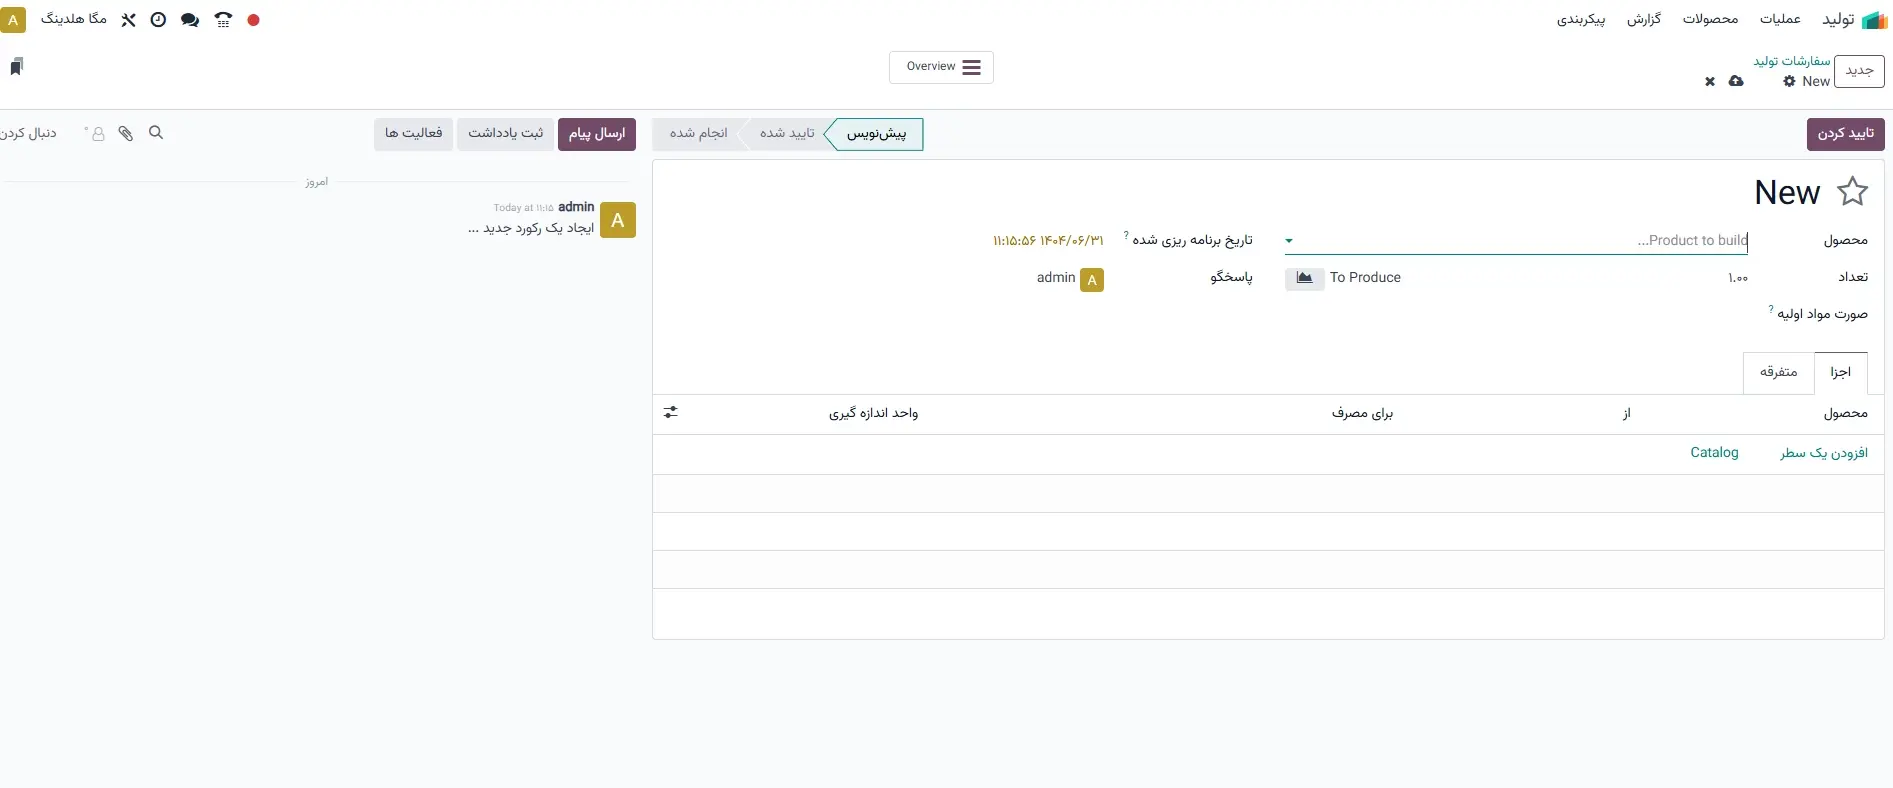Open the پیکربندی menu in the top bar
Image resolution: width=1893 pixels, height=788 pixels.
(1580, 19)
